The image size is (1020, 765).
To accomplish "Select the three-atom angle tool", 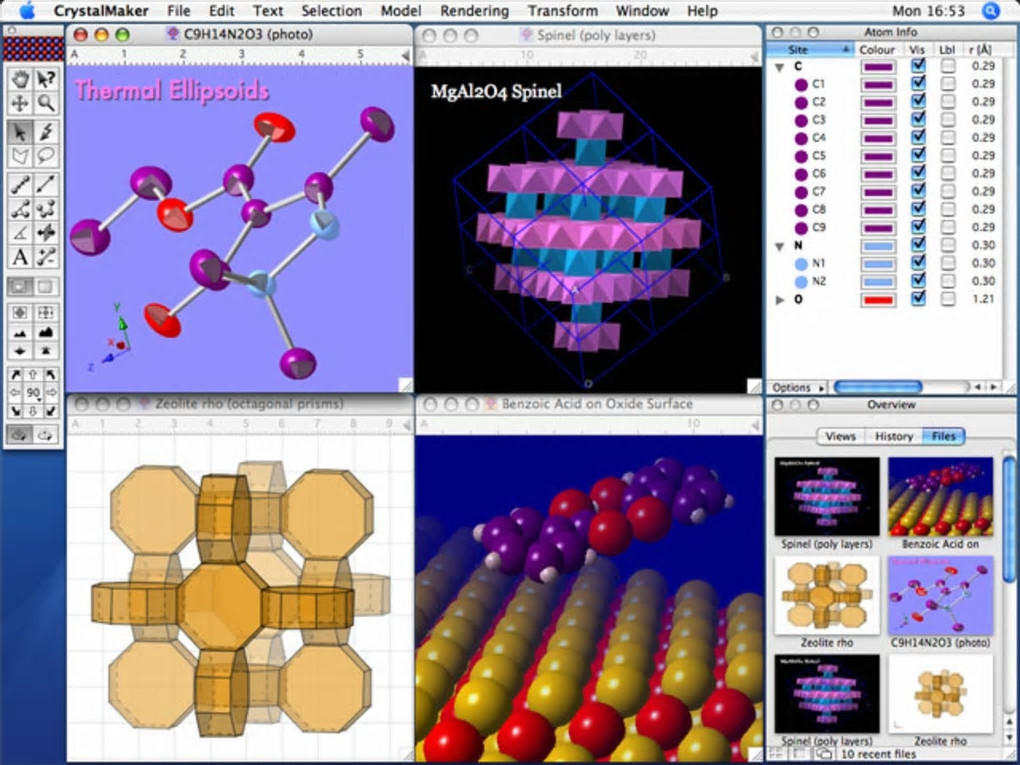I will tap(20, 209).
